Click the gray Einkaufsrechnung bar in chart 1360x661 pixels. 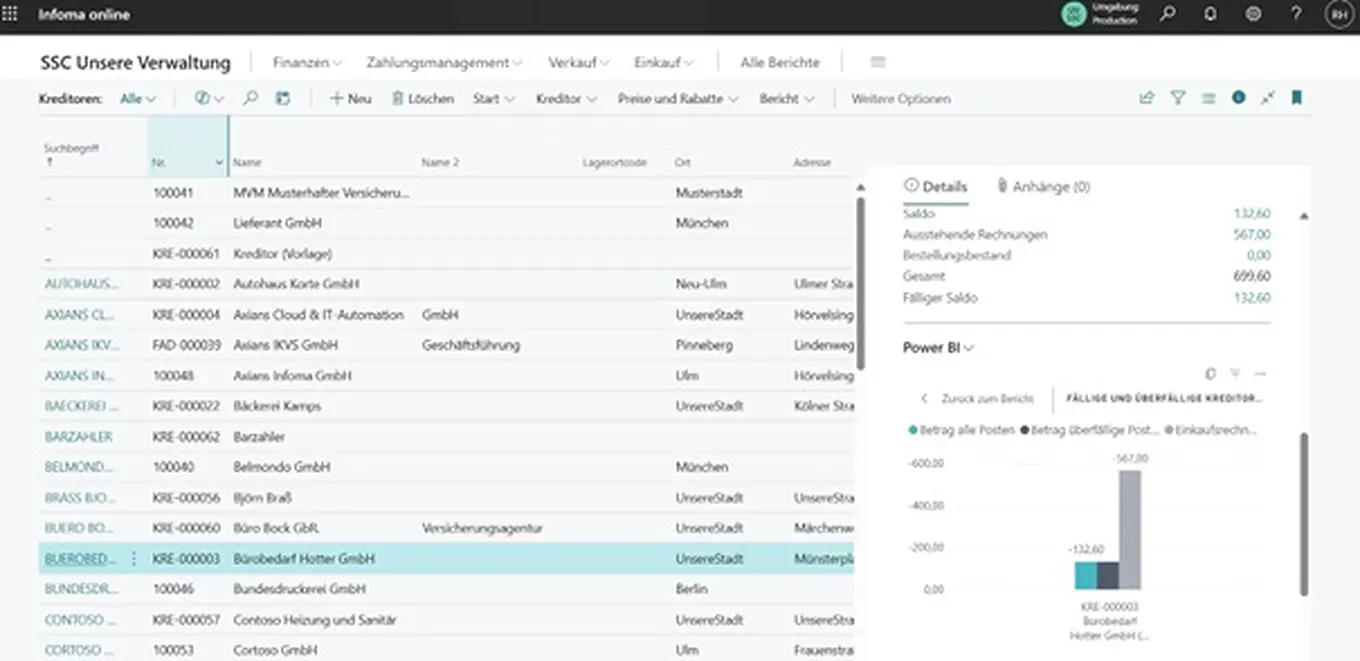(x=1129, y=529)
